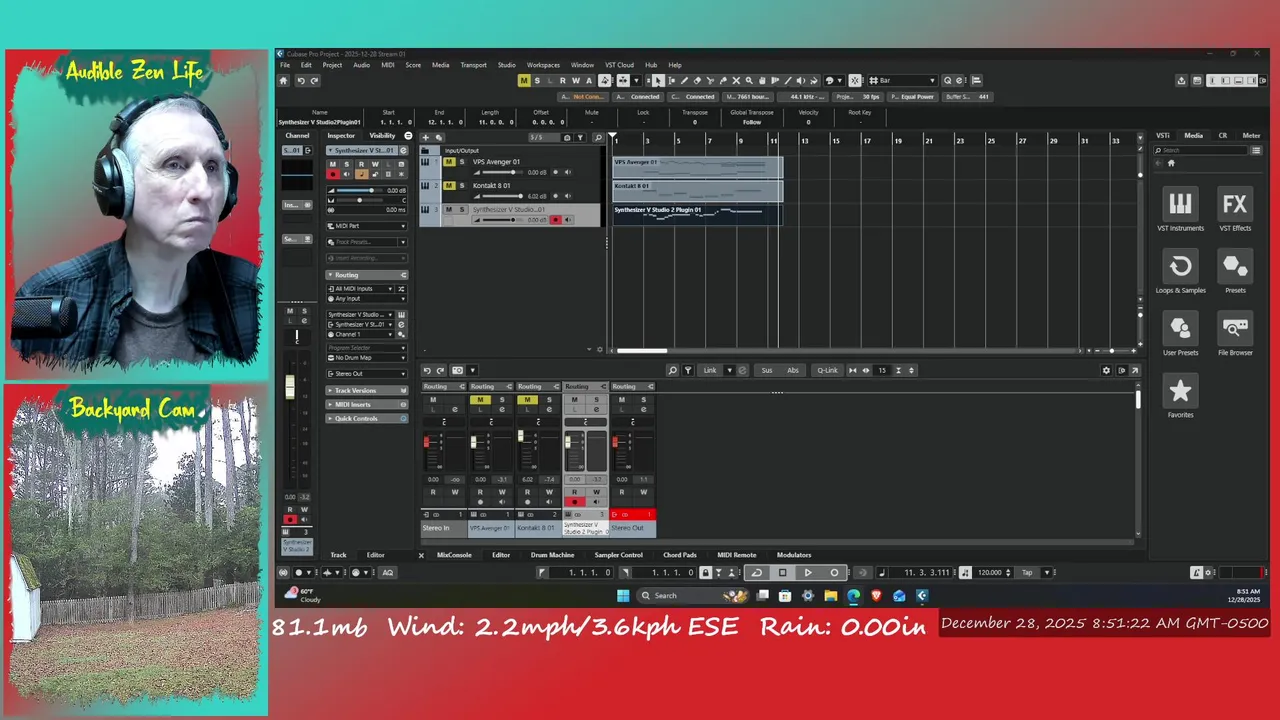This screenshot has height=720, width=1280.
Task: Click the Add Track plus button
Action: click(x=426, y=137)
